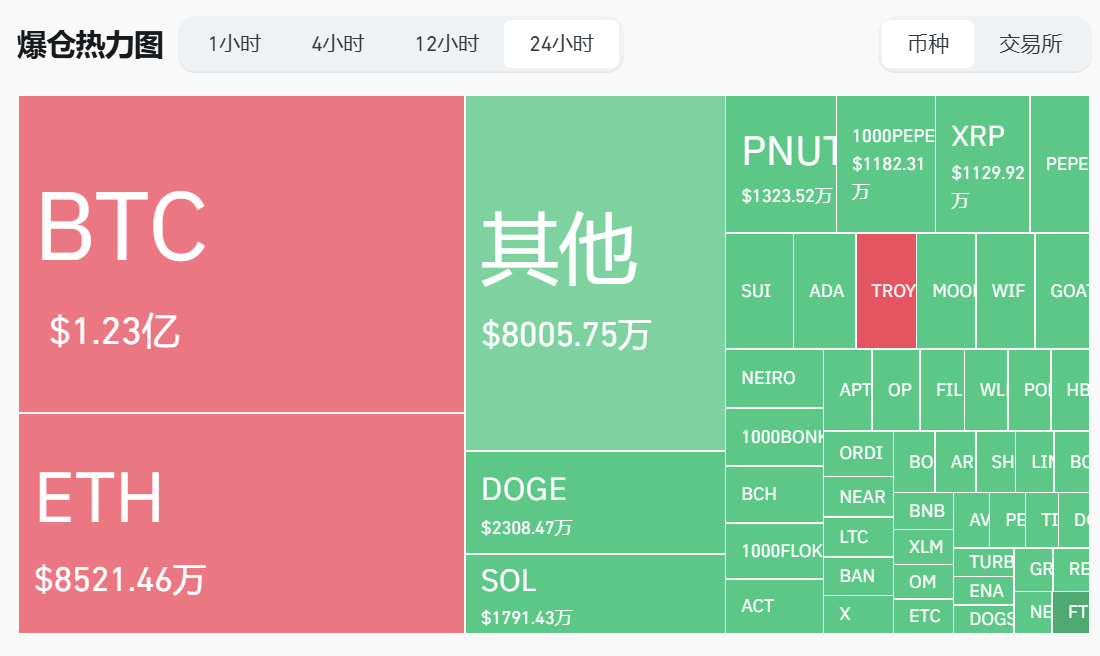Open the SUI tile
1100x656 pixels.
759,291
